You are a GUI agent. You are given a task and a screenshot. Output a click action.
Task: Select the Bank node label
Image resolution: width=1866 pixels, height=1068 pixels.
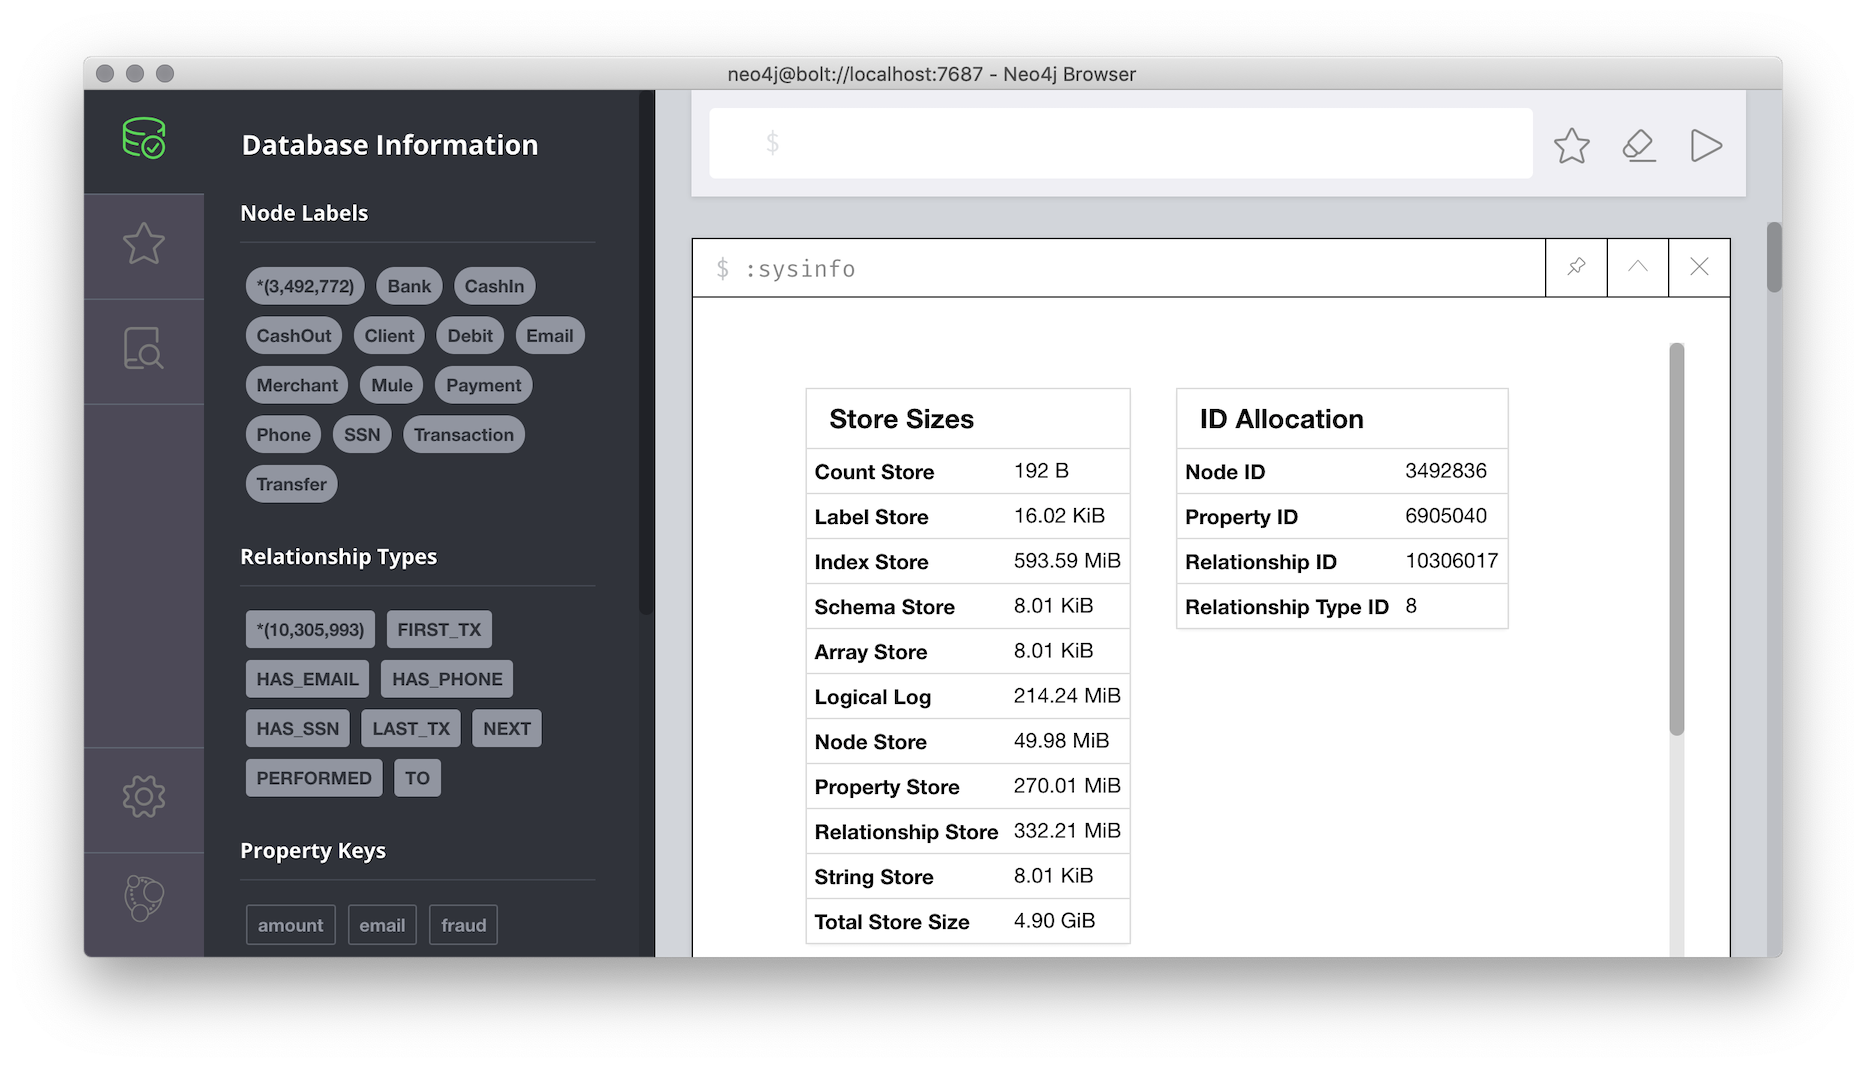click(409, 285)
